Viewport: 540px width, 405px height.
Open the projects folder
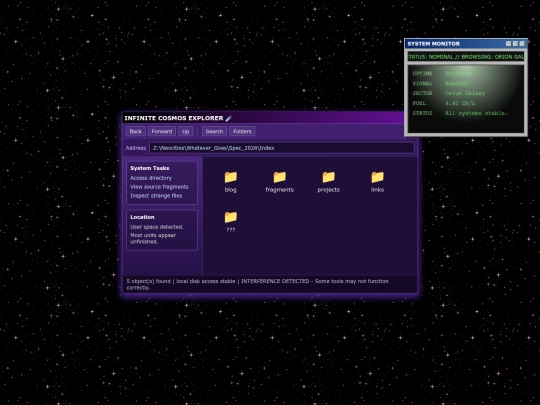(328, 181)
